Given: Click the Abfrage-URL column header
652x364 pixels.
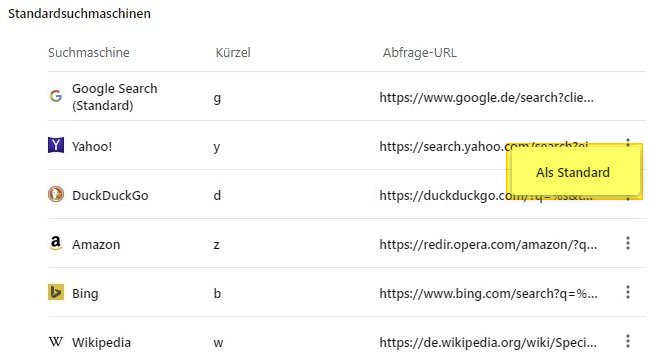Looking at the screenshot, I should coord(420,53).
